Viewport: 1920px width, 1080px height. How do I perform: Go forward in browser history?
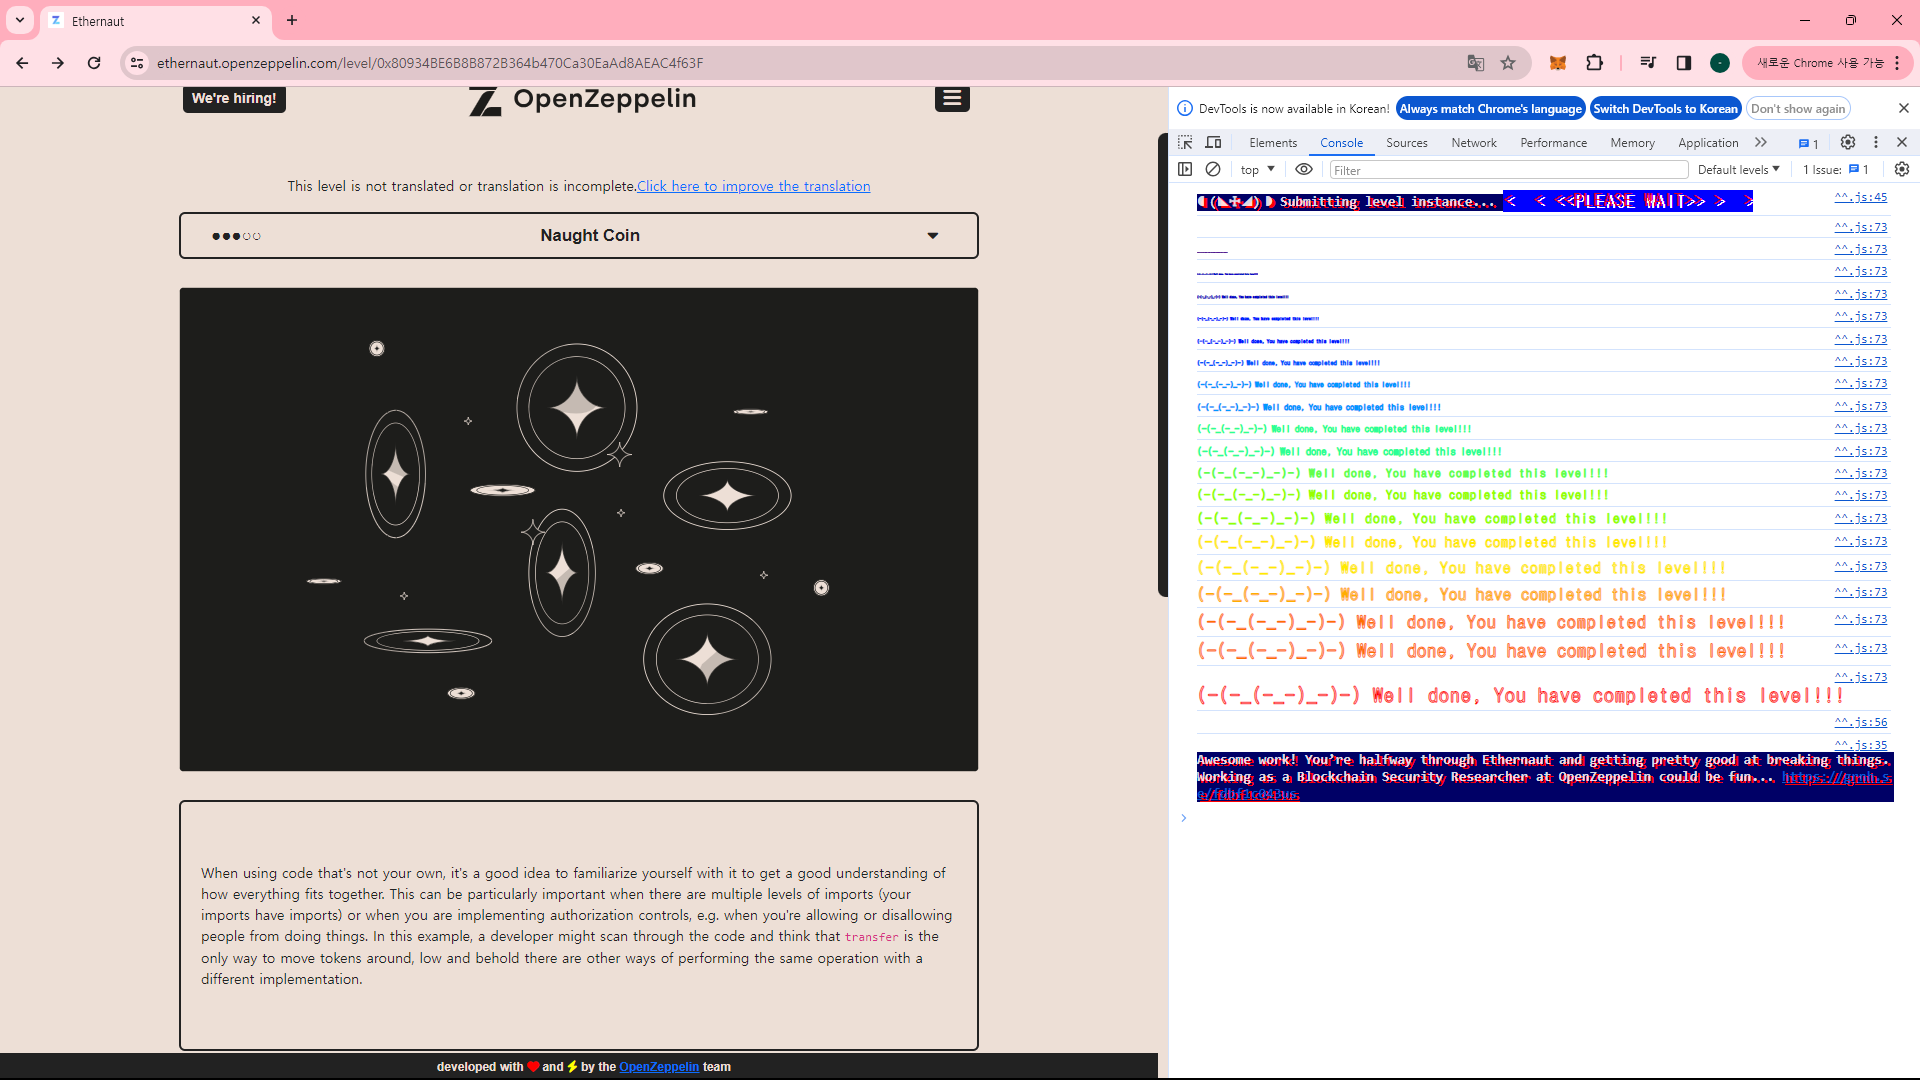click(x=58, y=63)
